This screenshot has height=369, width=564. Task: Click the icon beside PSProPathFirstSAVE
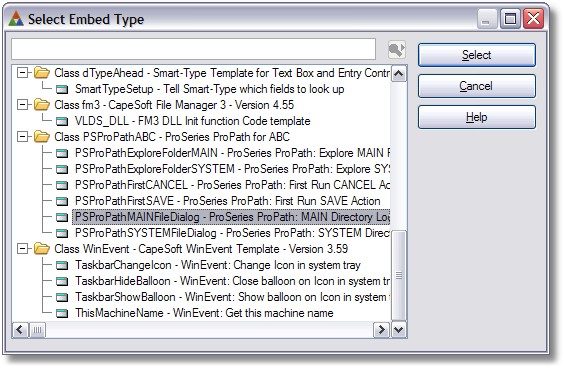point(62,201)
